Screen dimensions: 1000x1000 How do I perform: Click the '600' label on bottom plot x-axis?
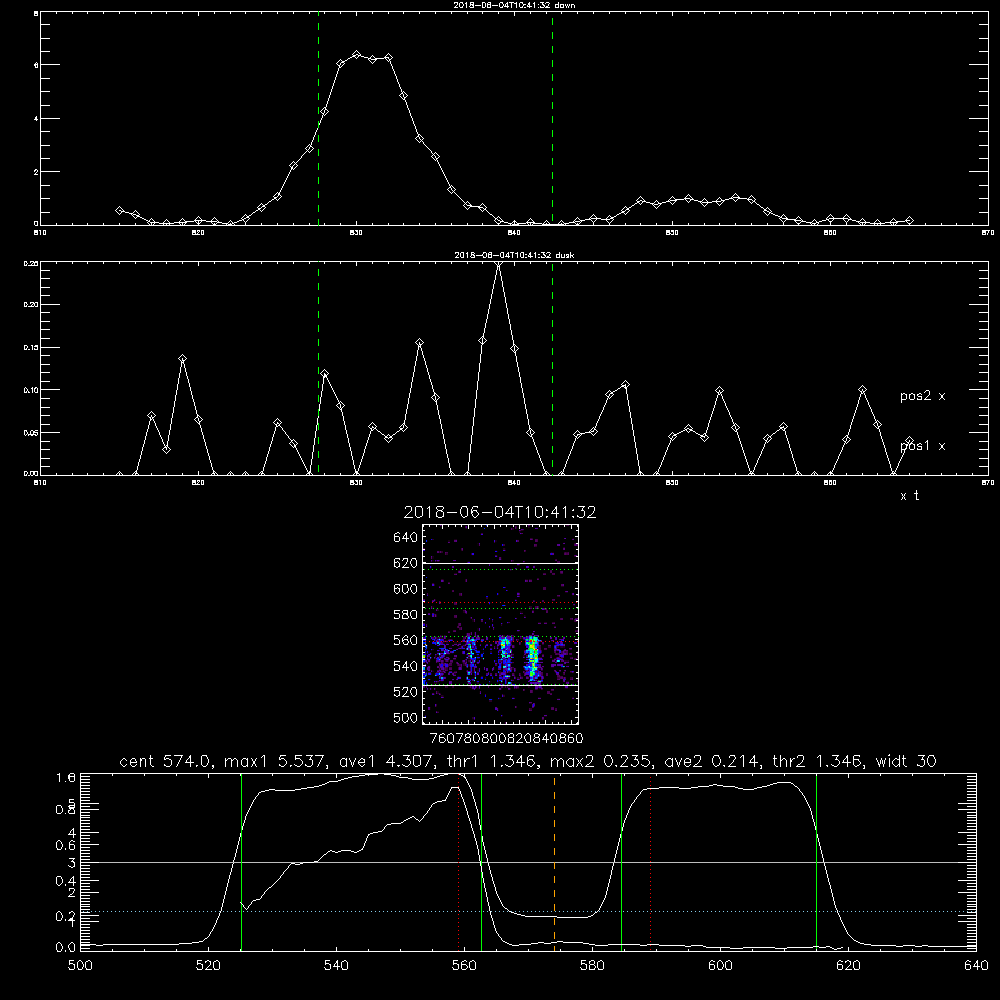pos(720,966)
